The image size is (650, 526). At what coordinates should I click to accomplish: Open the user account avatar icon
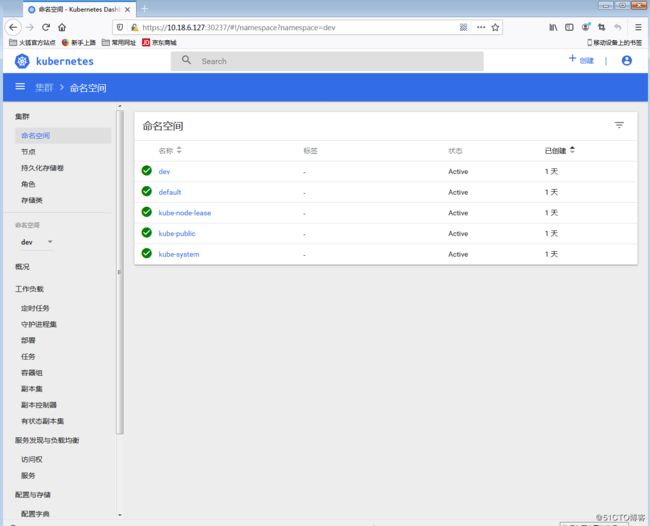[626, 61]
